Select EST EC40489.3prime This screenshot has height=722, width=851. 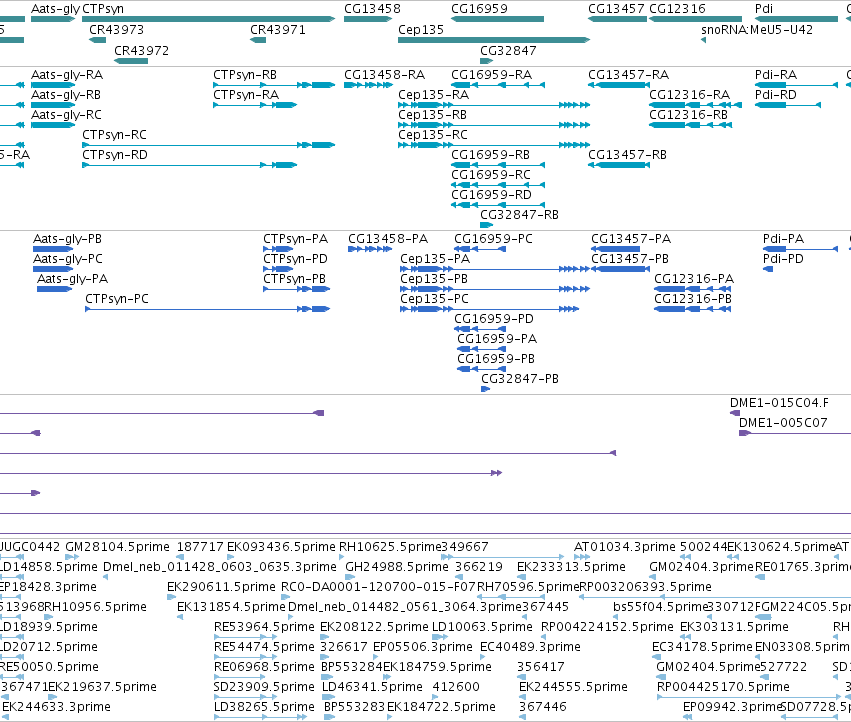530,647
